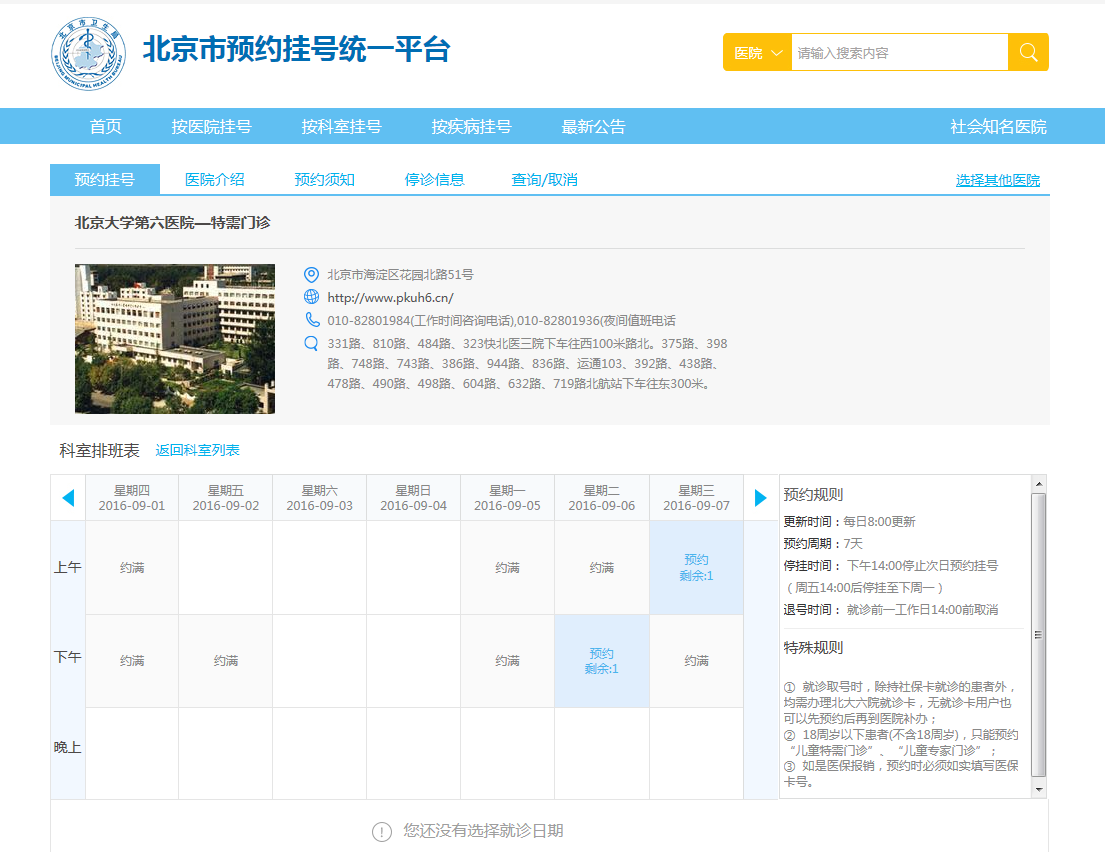
Task: Open the http://www.pkuh6.cn/ link
Action: (x=390, y=297)
